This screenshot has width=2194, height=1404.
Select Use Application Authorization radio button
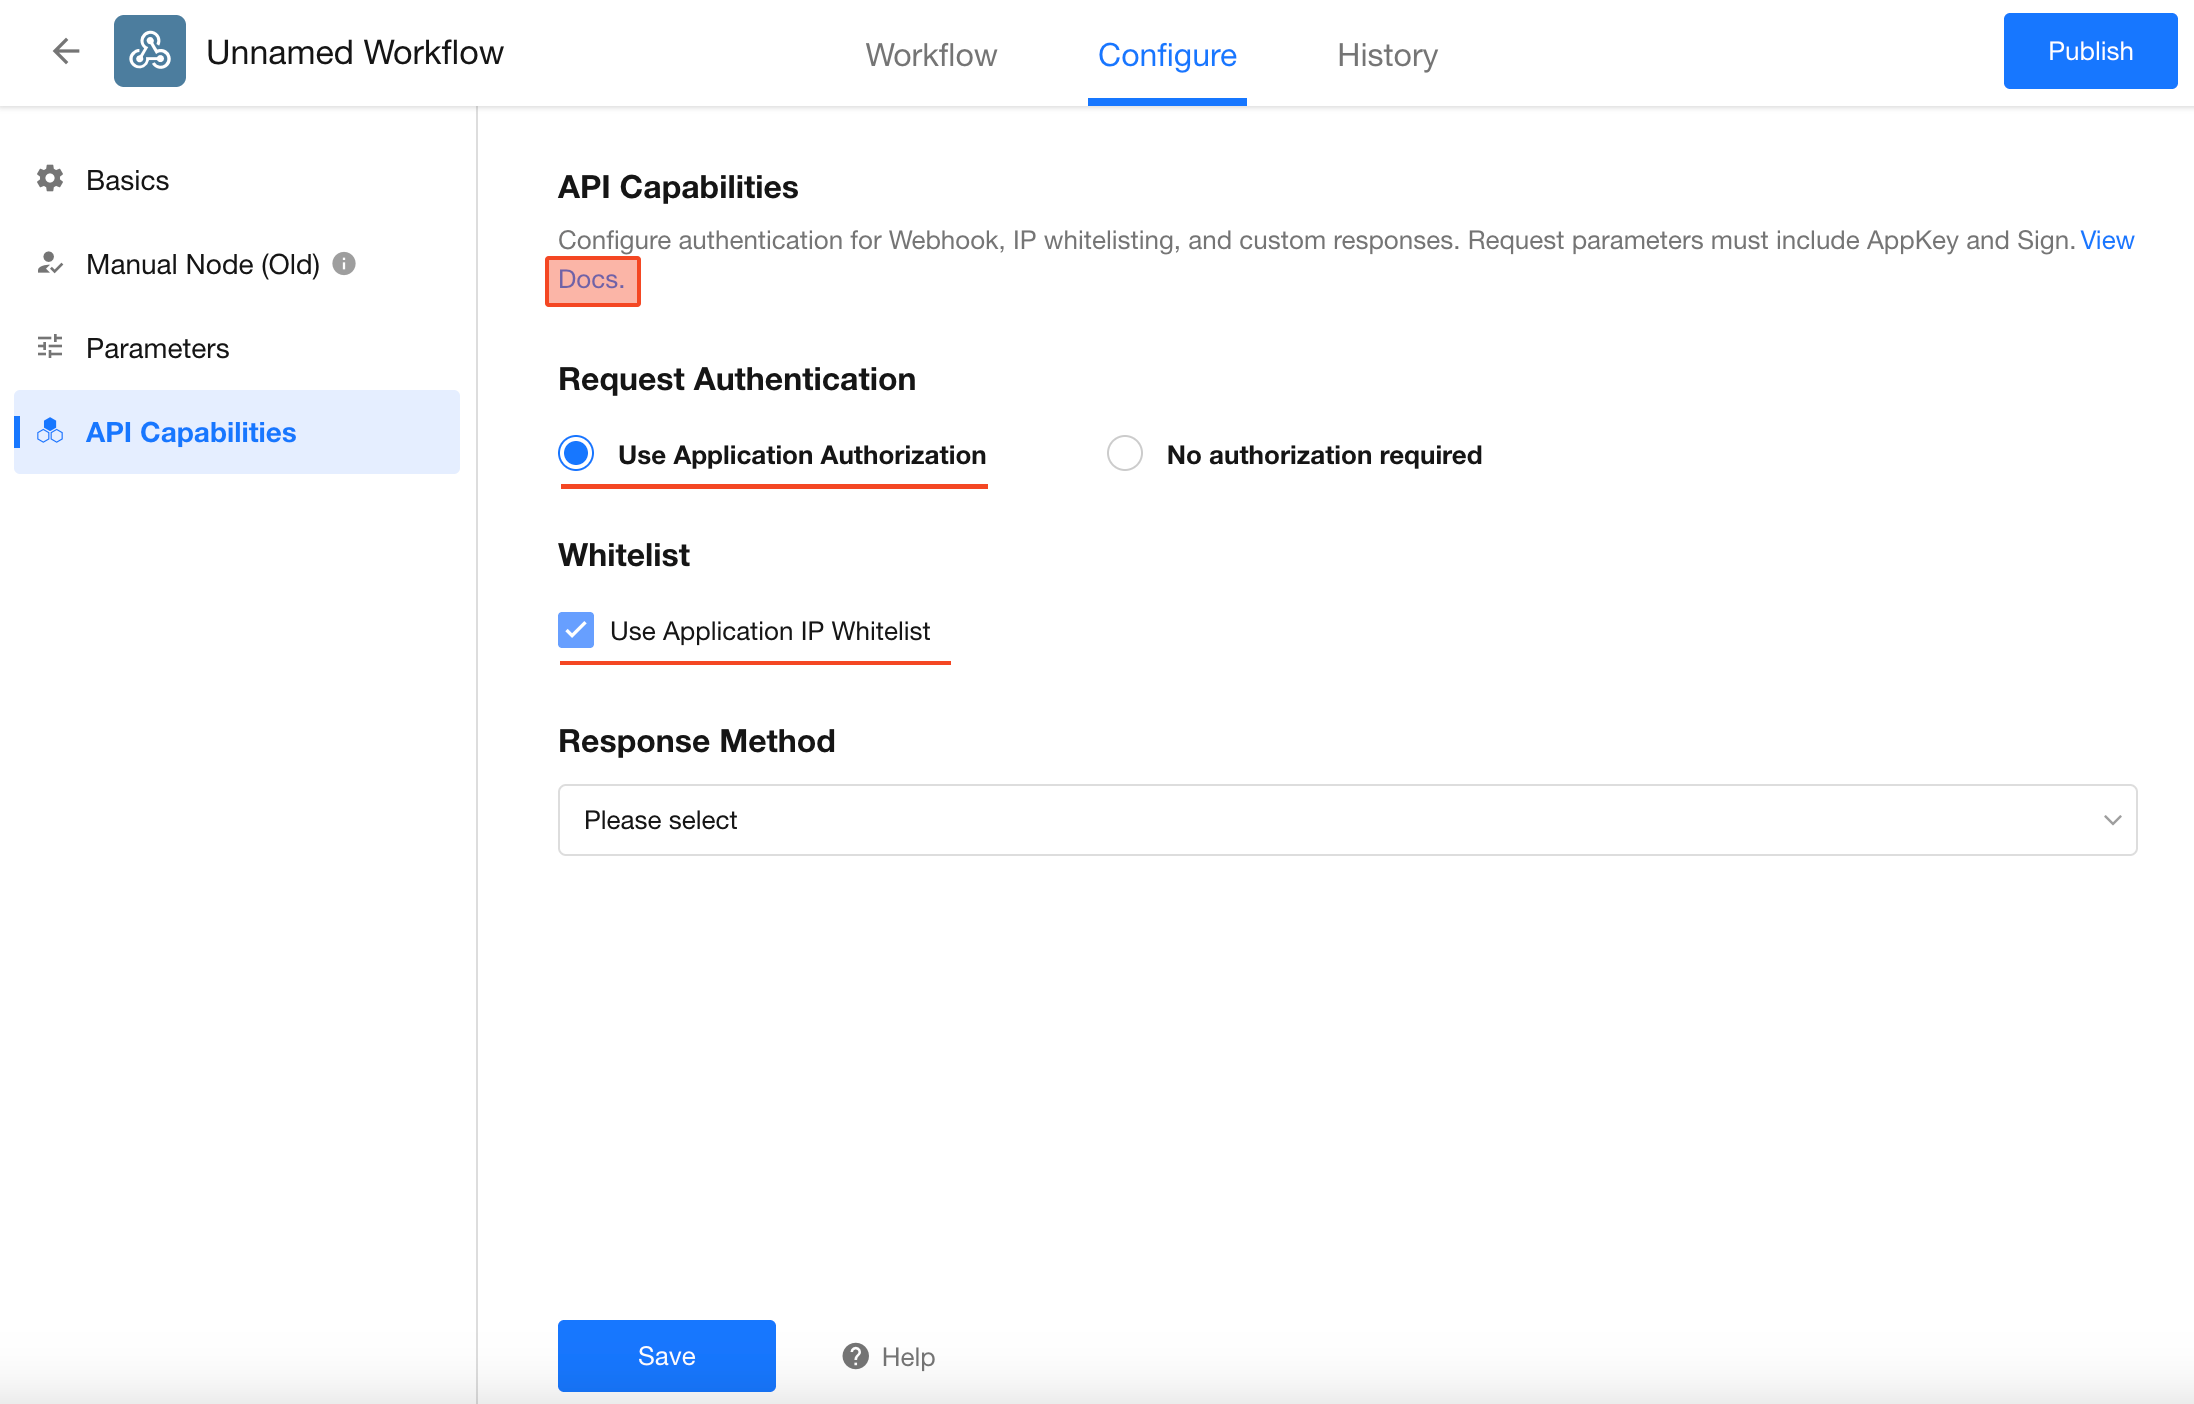click(576, 454)
